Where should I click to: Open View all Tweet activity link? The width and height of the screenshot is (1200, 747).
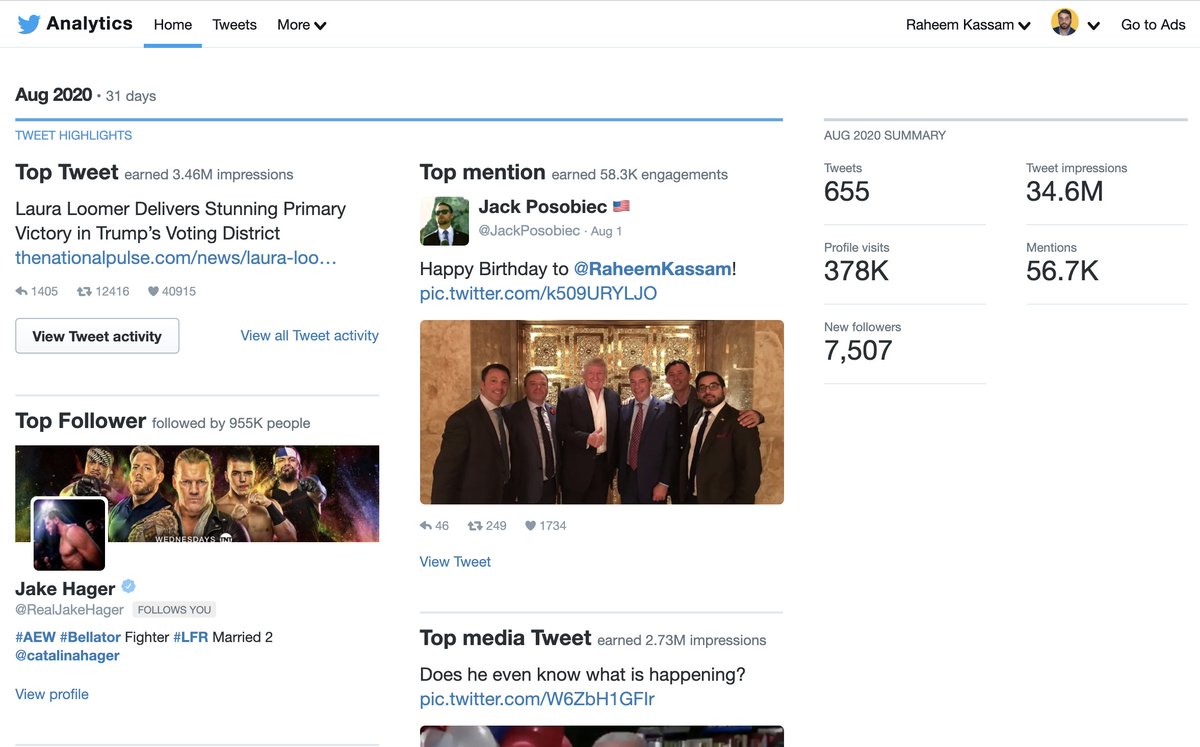click(310, 336)
